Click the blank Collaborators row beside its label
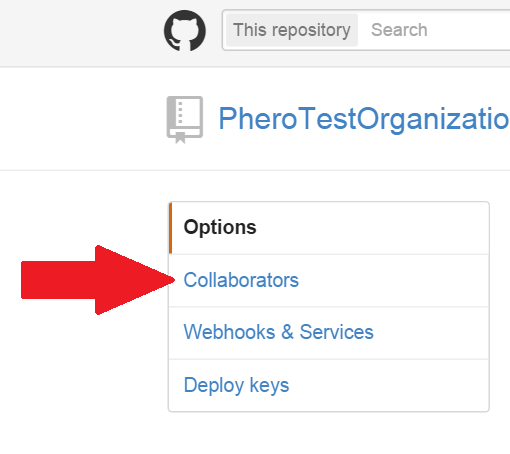 [x=393, y=280]
